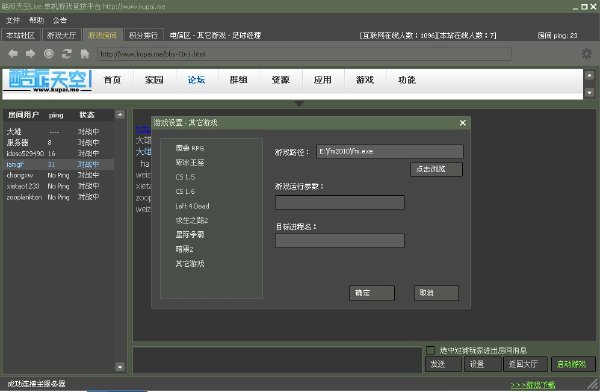Image resolution: width=600 pixels, height=392 pixels.
Task: Select user zooplankton in the room list
Action: [x=59, y=197]
